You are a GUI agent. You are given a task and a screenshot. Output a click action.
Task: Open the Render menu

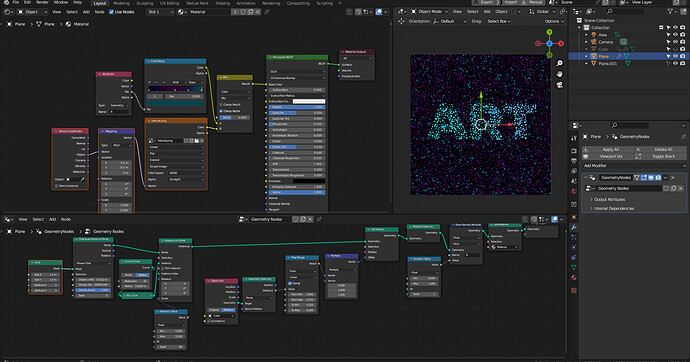point(42,3)
